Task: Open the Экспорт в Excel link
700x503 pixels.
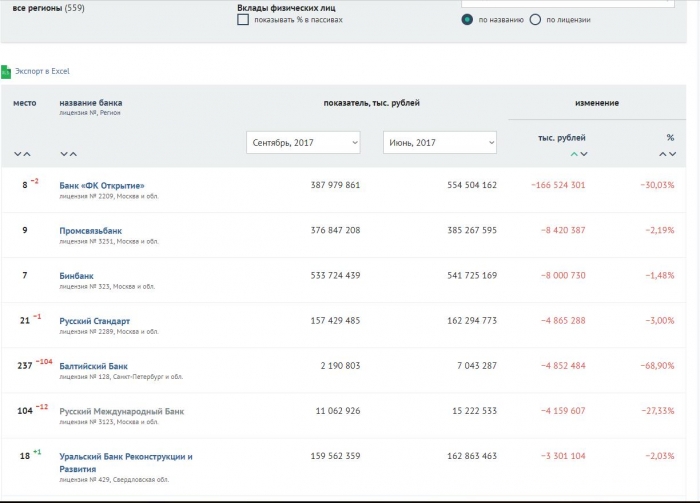Action: pos(42,71)
